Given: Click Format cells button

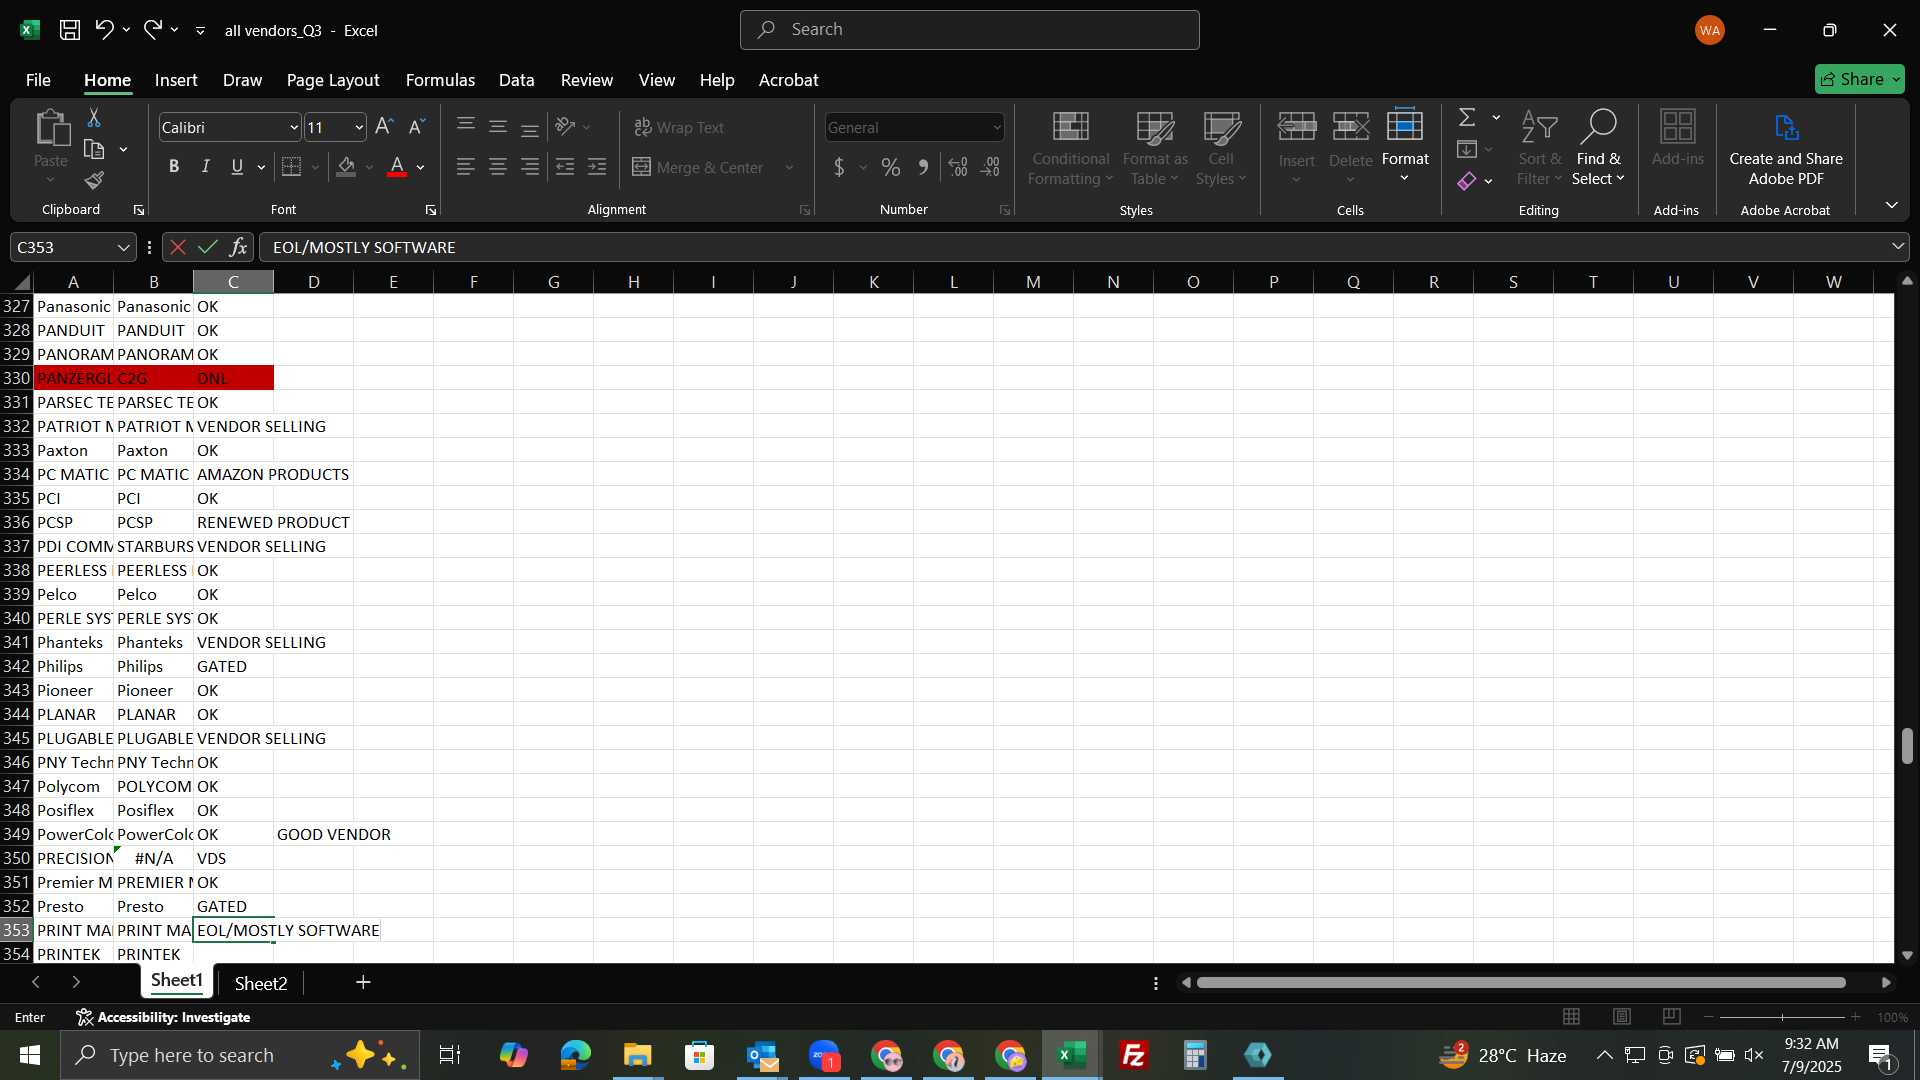Looking at the screenshot, I should coord(1405,145).
